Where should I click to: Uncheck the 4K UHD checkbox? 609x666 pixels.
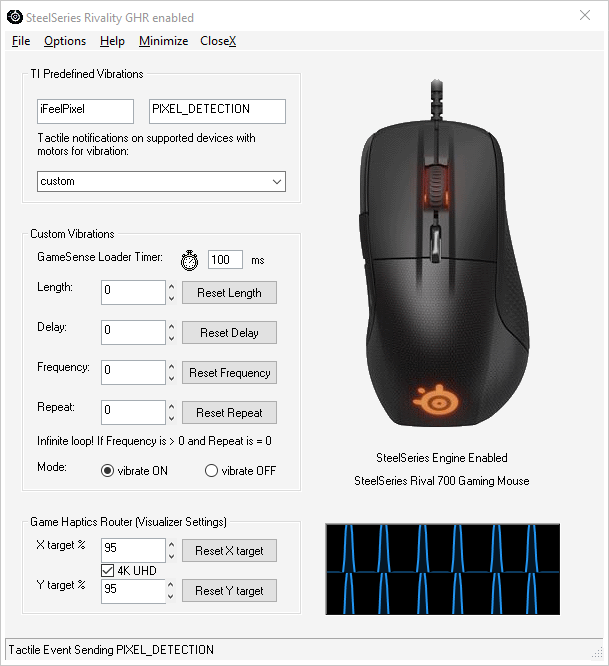point(107,570)
